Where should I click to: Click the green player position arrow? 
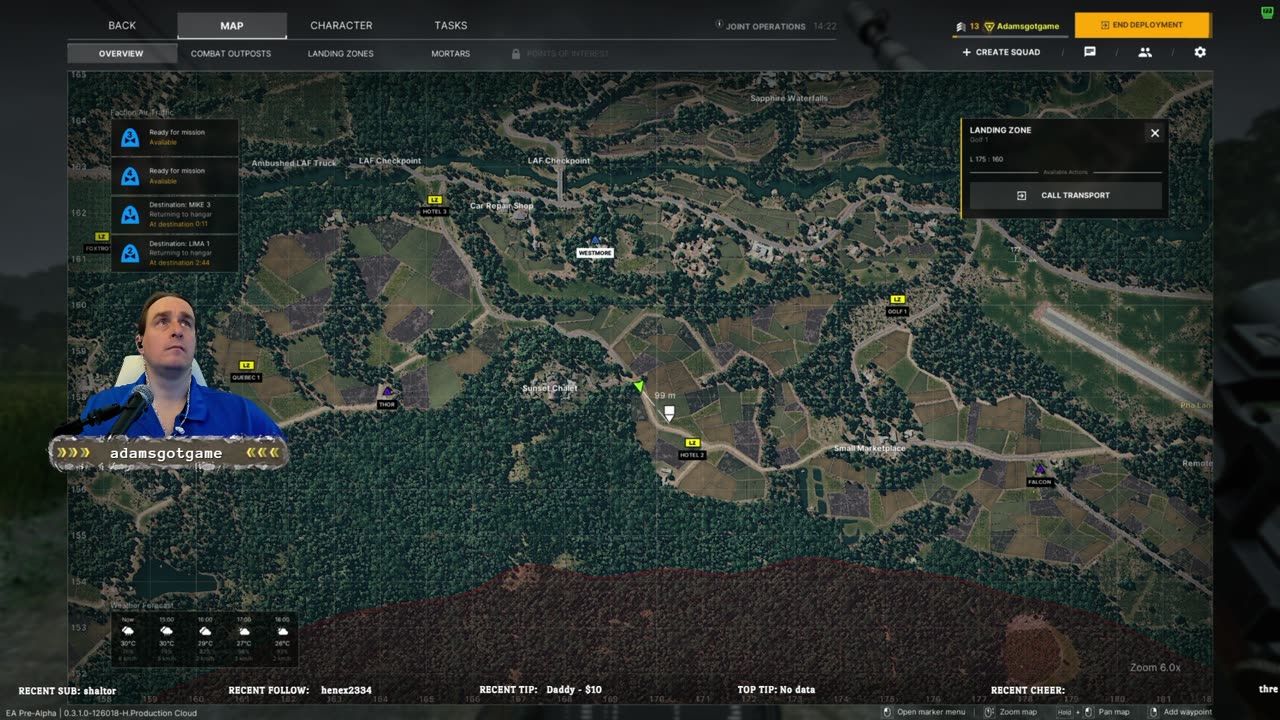pos(639,385)
